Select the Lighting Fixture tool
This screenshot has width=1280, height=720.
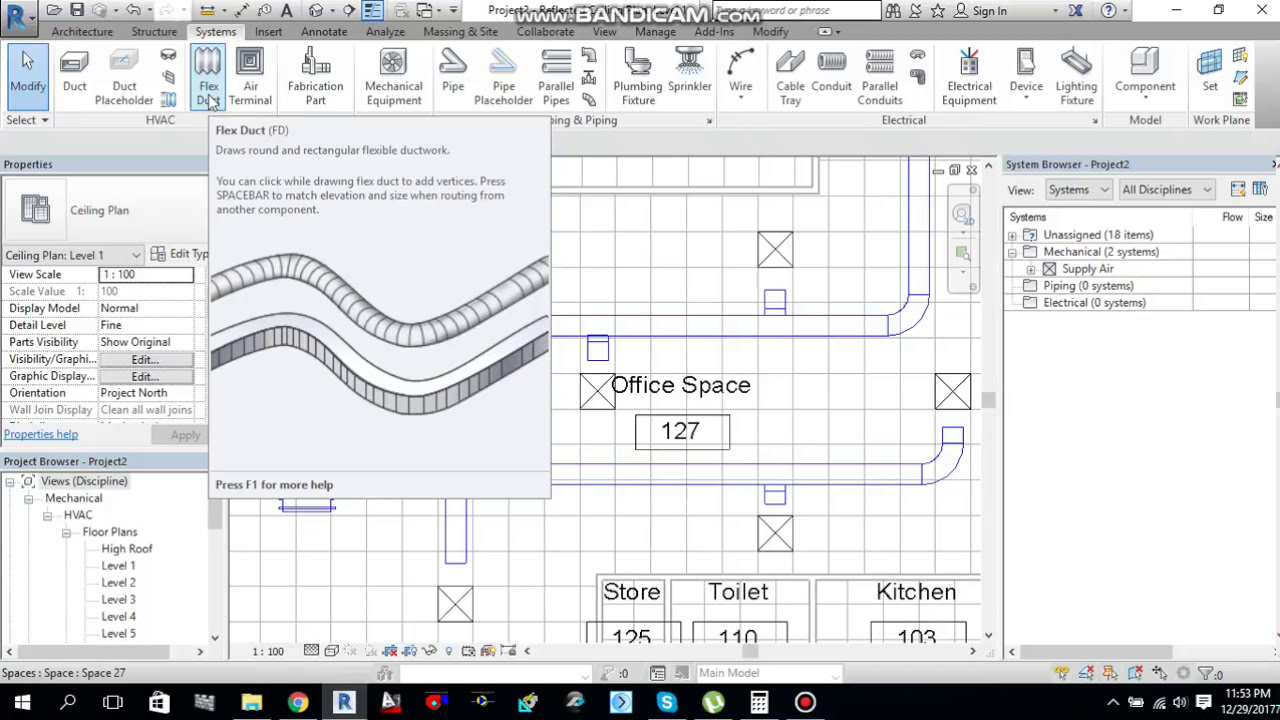click(x=1076, y=78)
